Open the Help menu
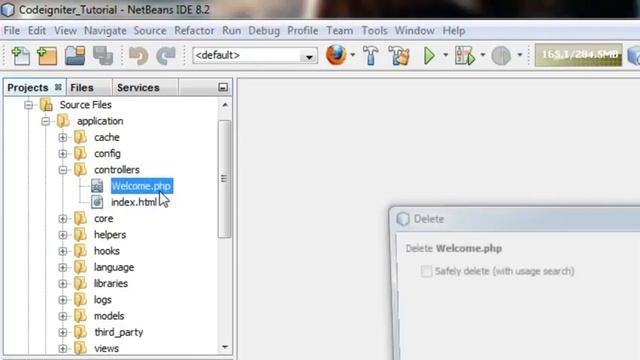The height and width of the screenshot is (360, 640). tap(454, 31)
